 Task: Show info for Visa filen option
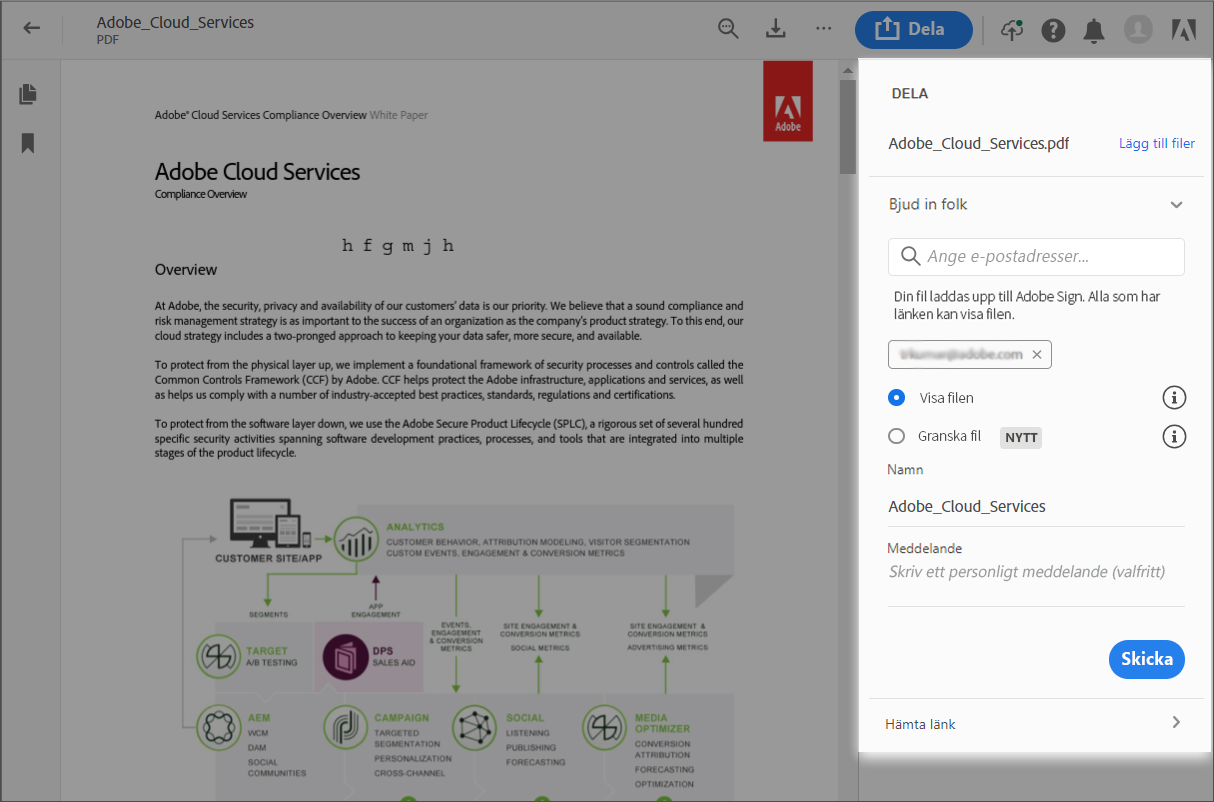pyautogui.click(x=1174, y=398)
